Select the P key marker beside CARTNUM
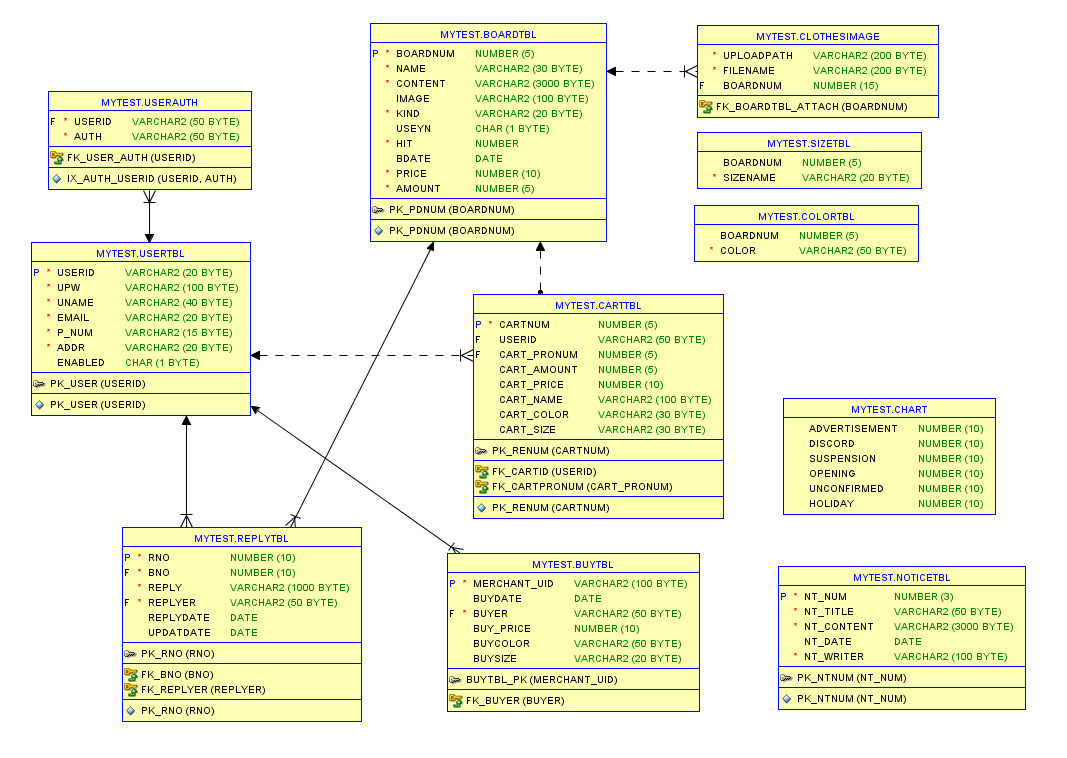The height and width of the screenshot is (758, 1067). pos(477,324)
